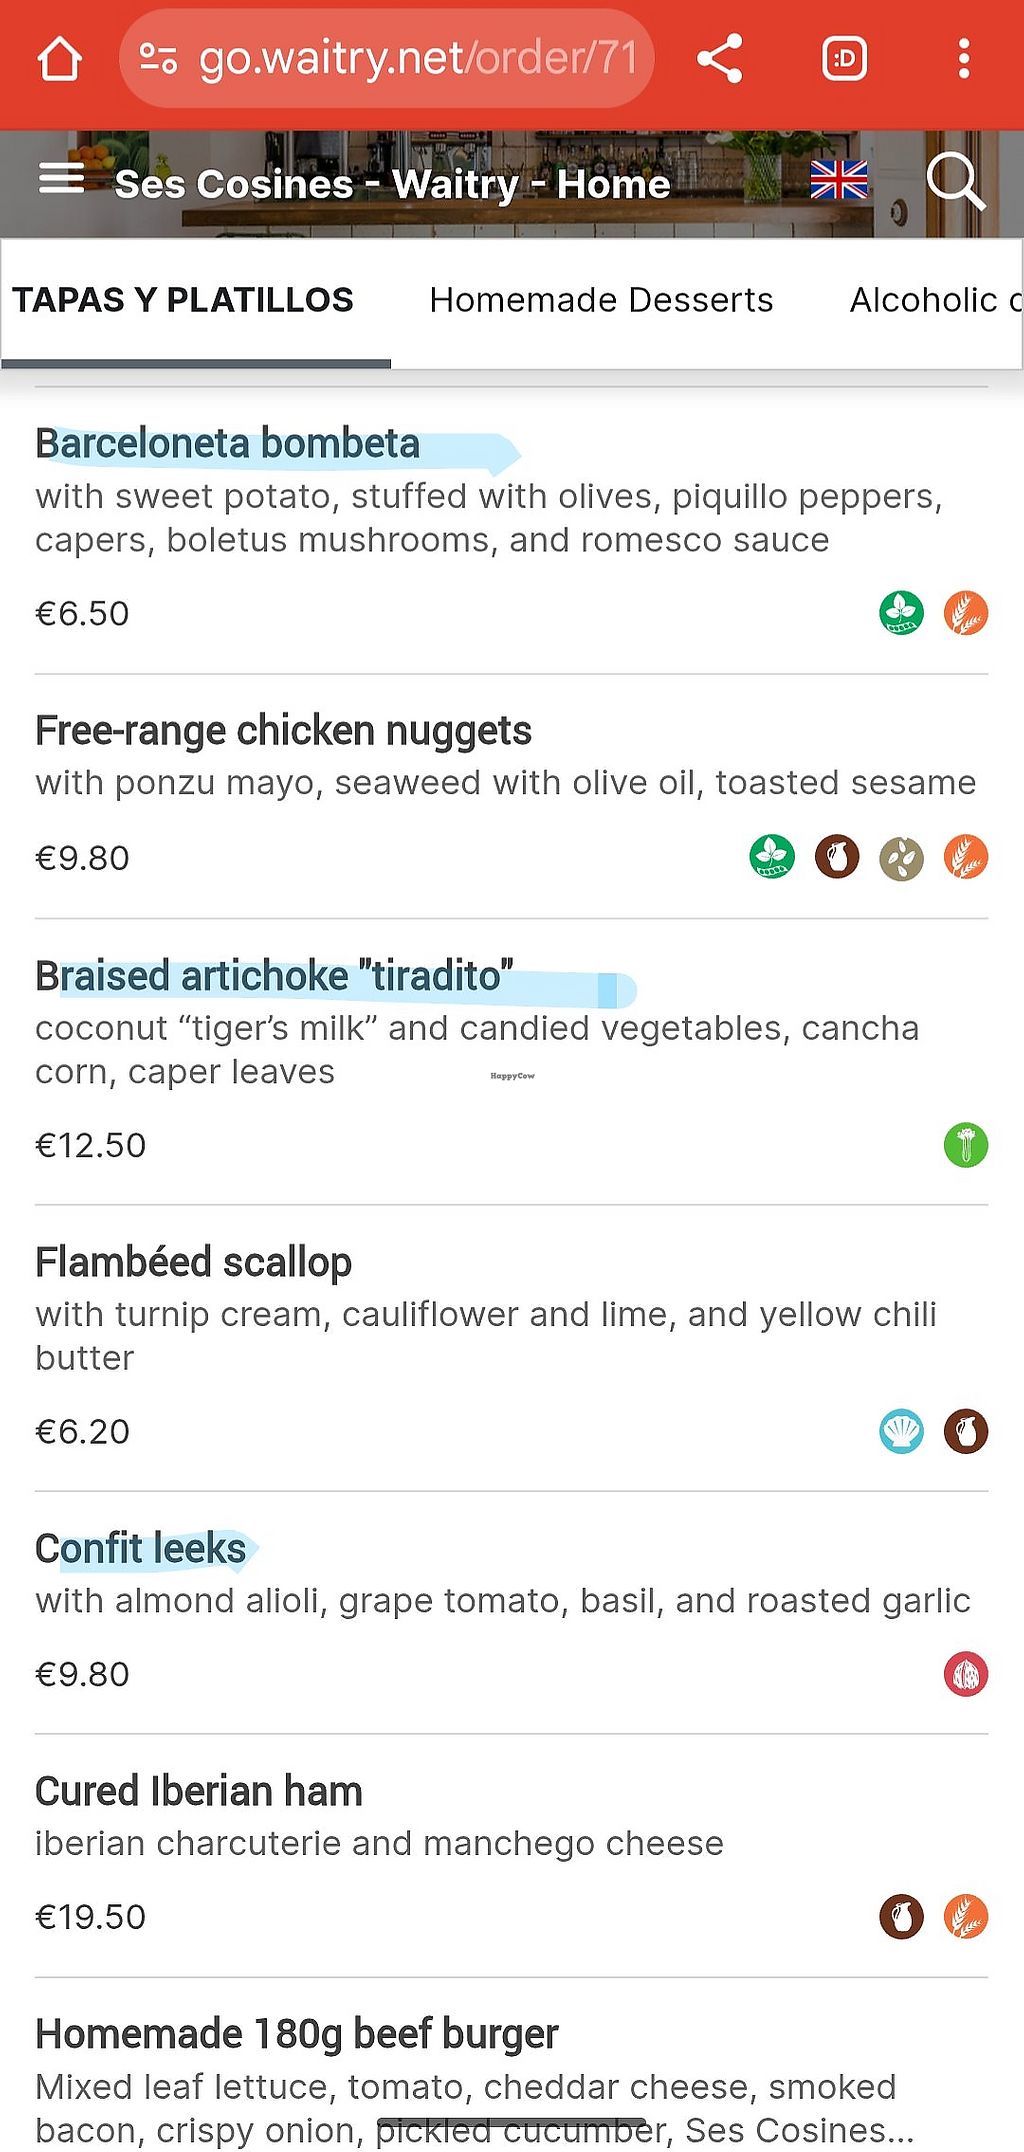Tap the celery allergen icon on artichoke tiradito
Image resolution: width=1024 pixels, height=2152 pixels.
click(x=965, y=1145)
